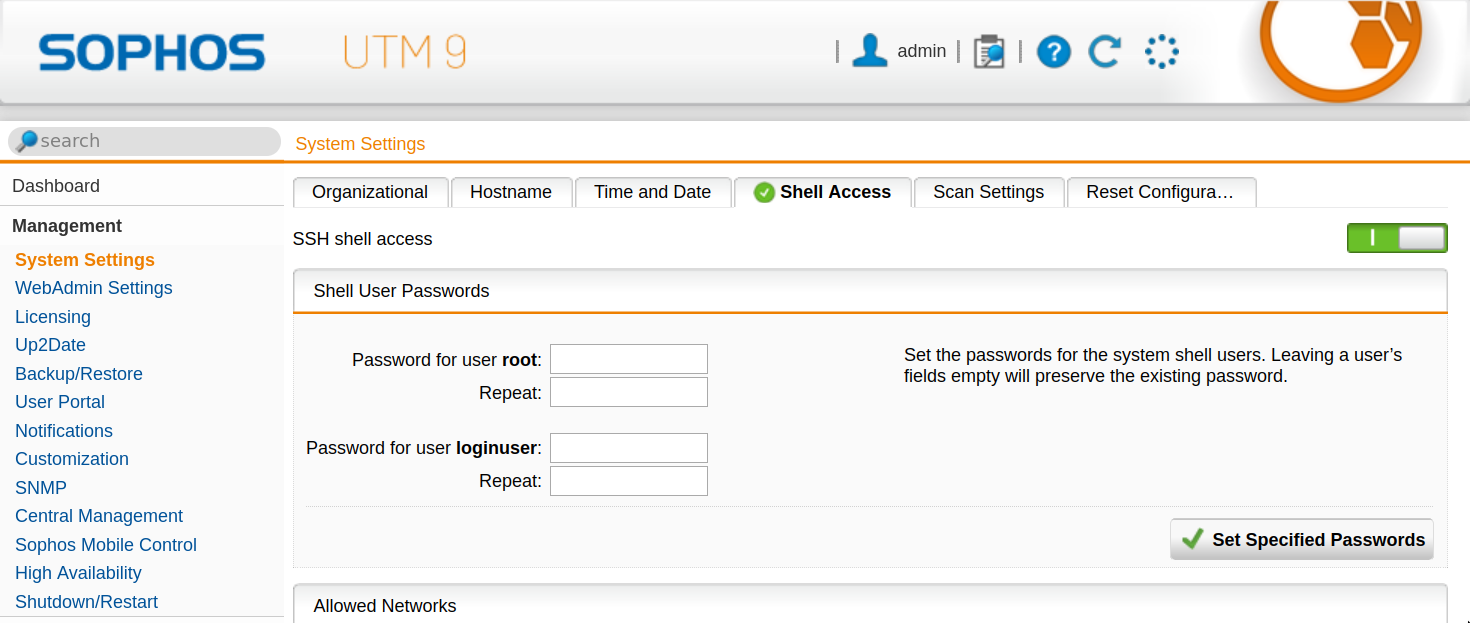Click the dotted circle activity icon
Viewport: 1470px width, 623px height.
(x=1161, y=52)
